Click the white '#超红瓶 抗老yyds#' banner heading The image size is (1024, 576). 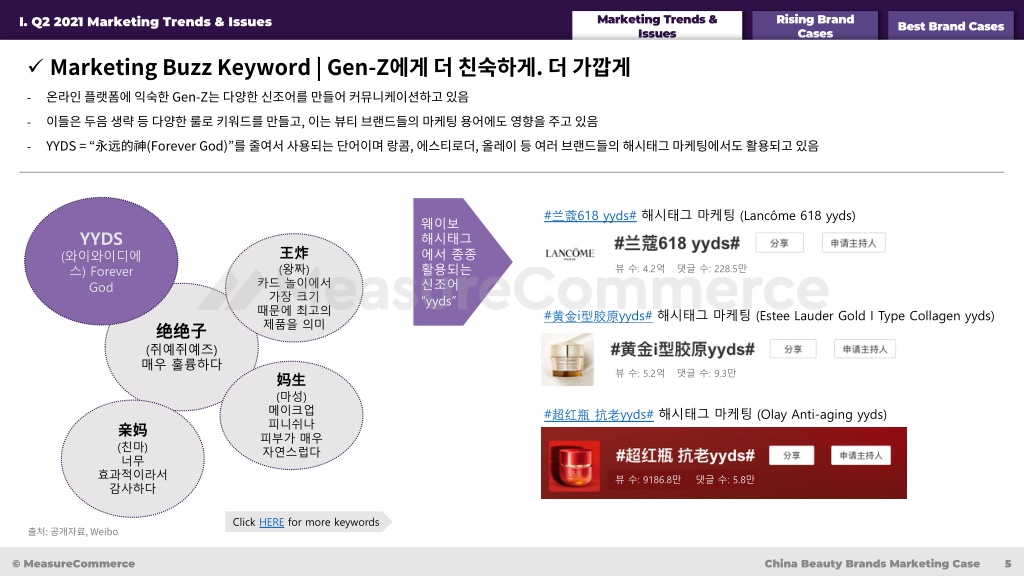pos(685,455)
